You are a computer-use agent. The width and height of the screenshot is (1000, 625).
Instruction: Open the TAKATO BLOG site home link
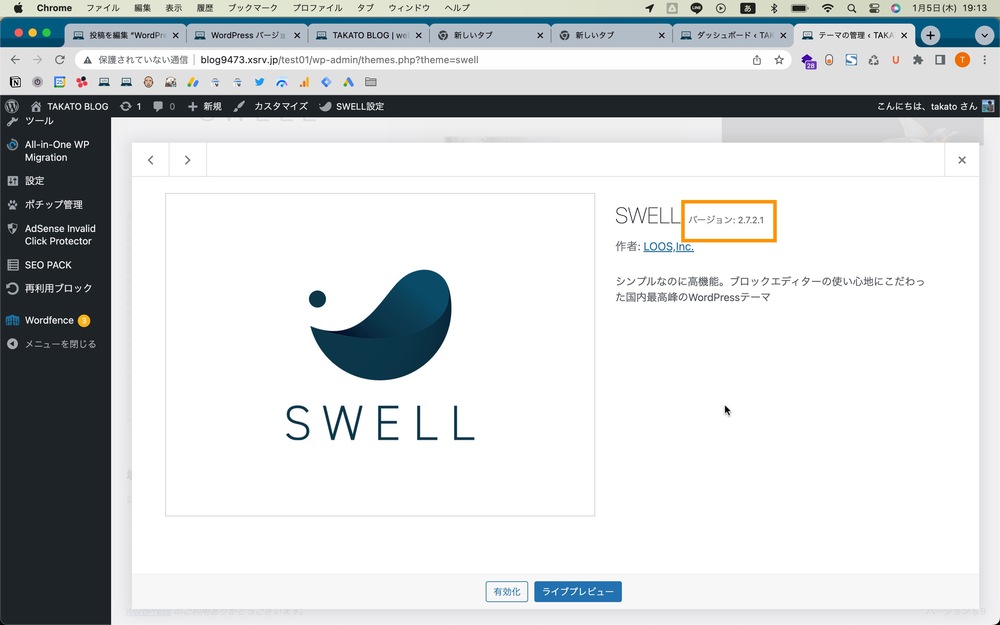(70, 107)
